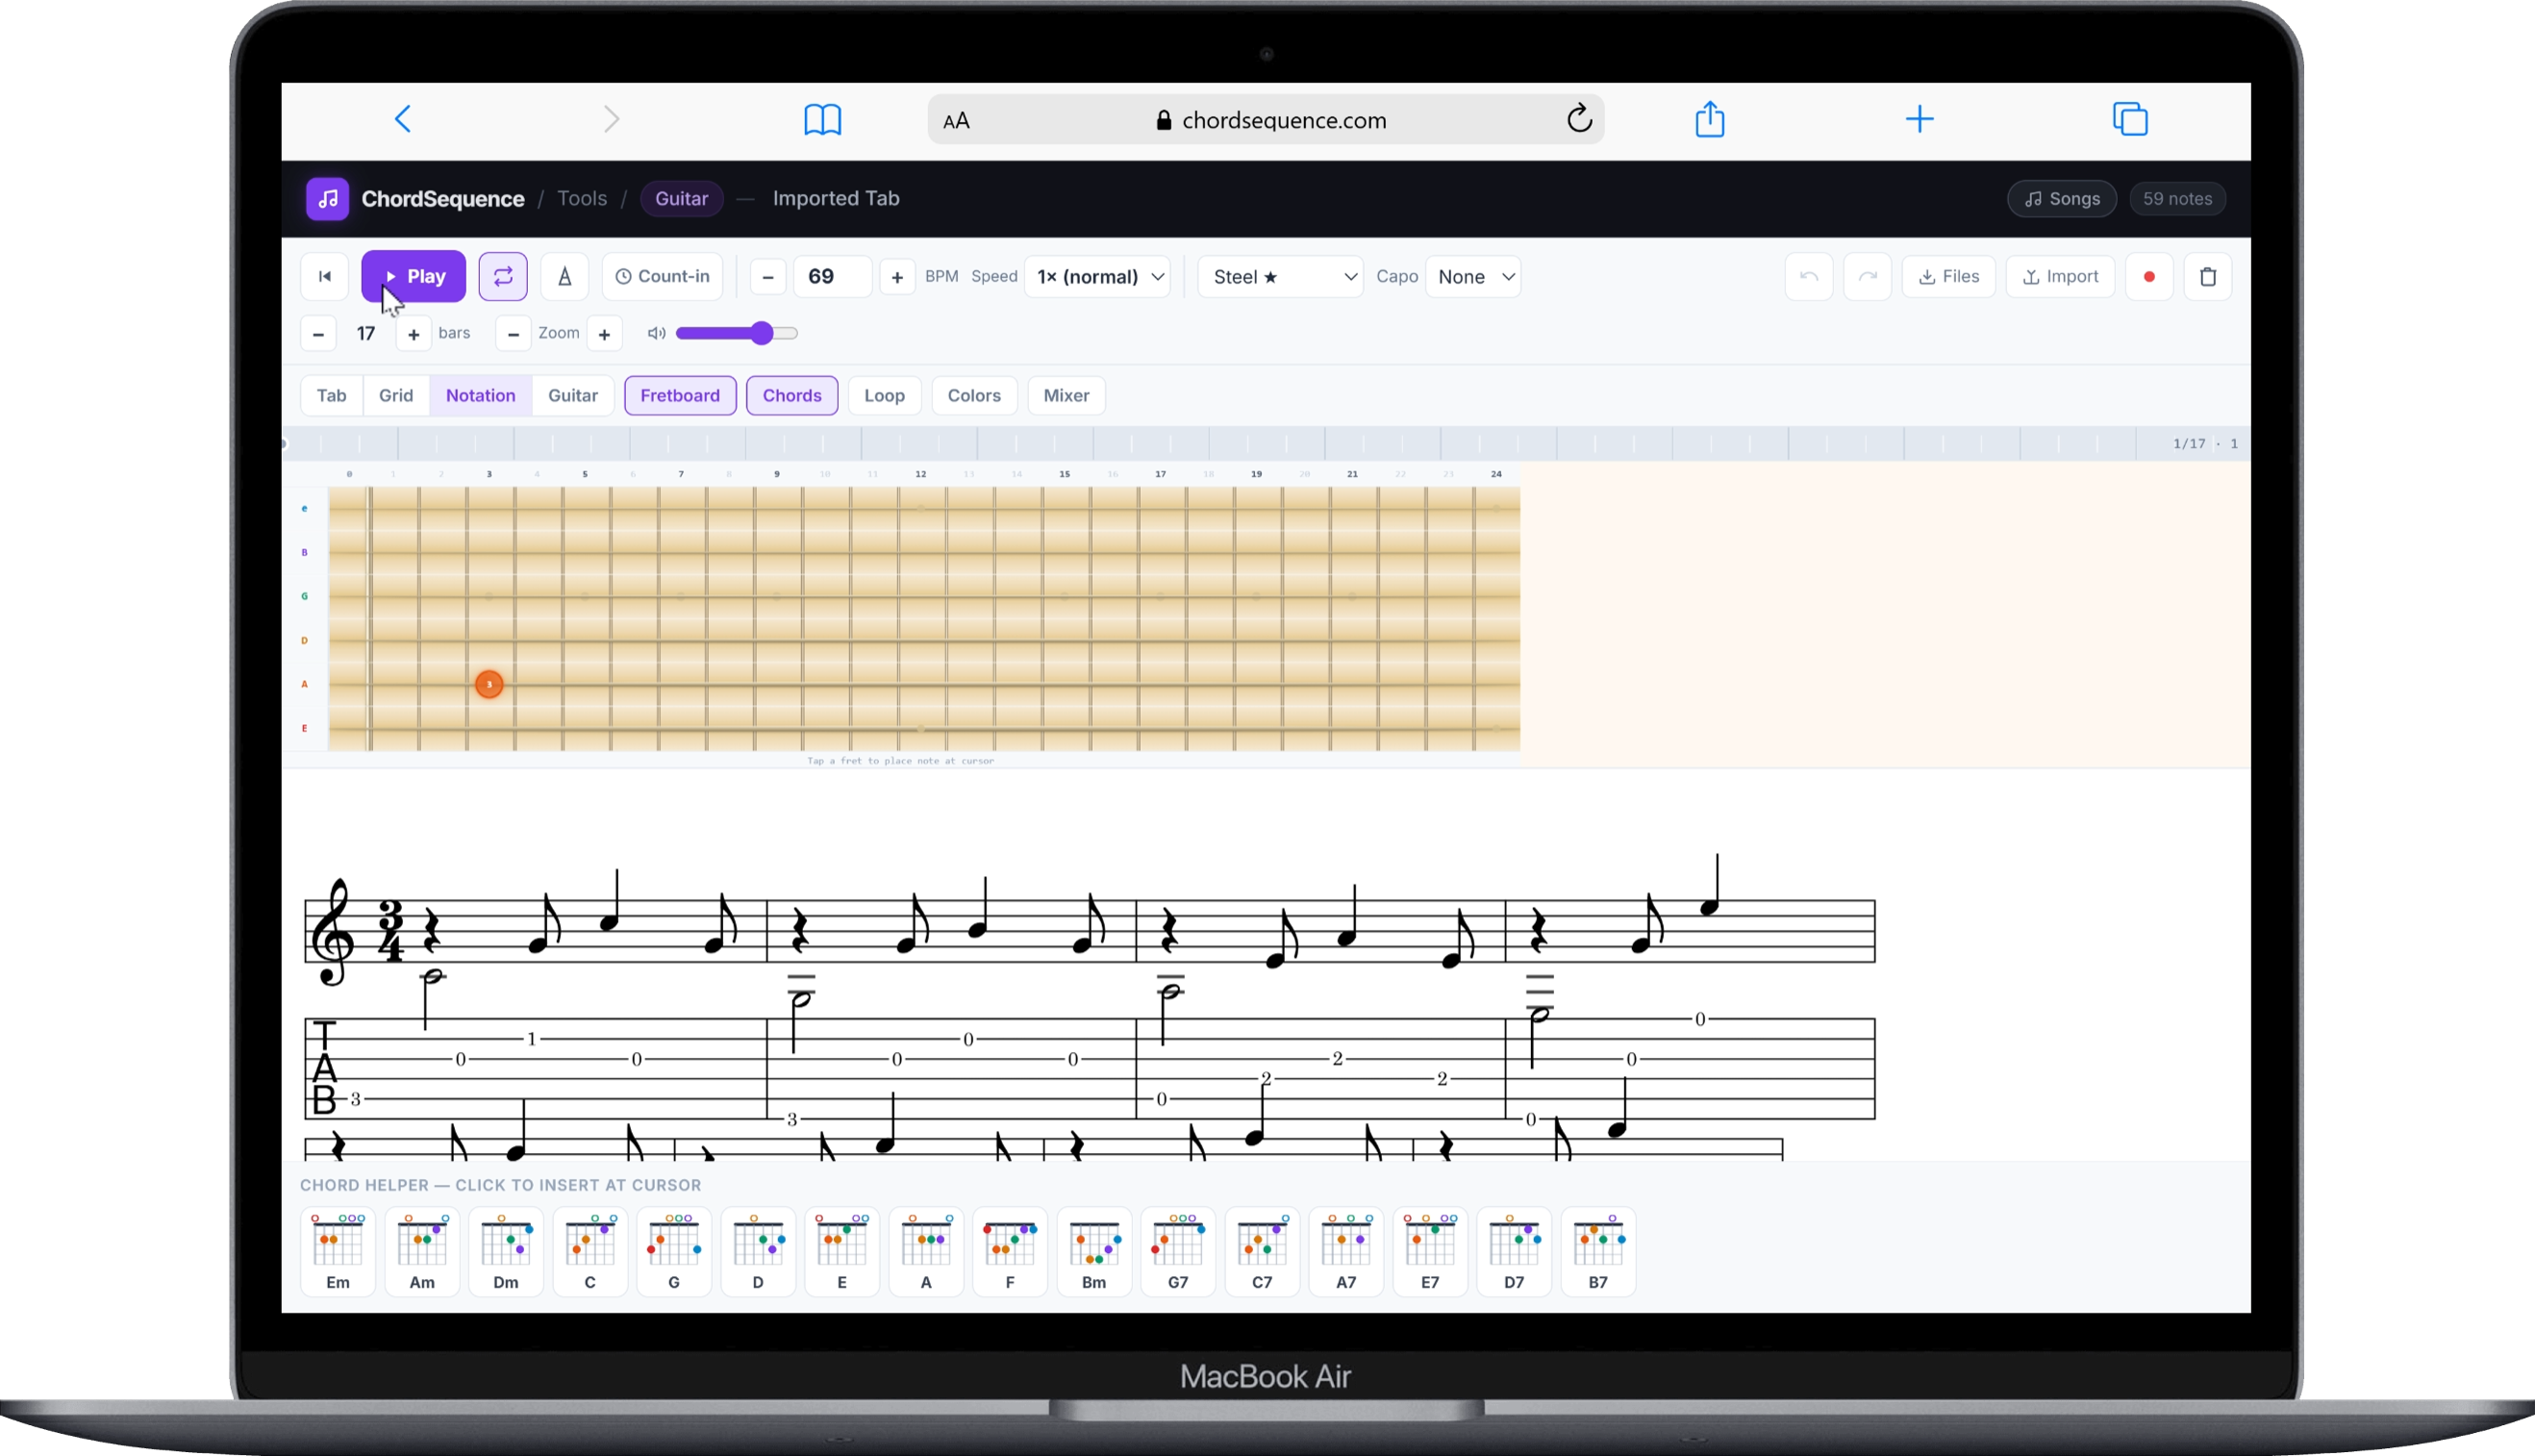Image resolution: width=2535 pixels, height=1456 pixels.
Task: Toggle the Colors panel
Action: (x=974, y=395)
